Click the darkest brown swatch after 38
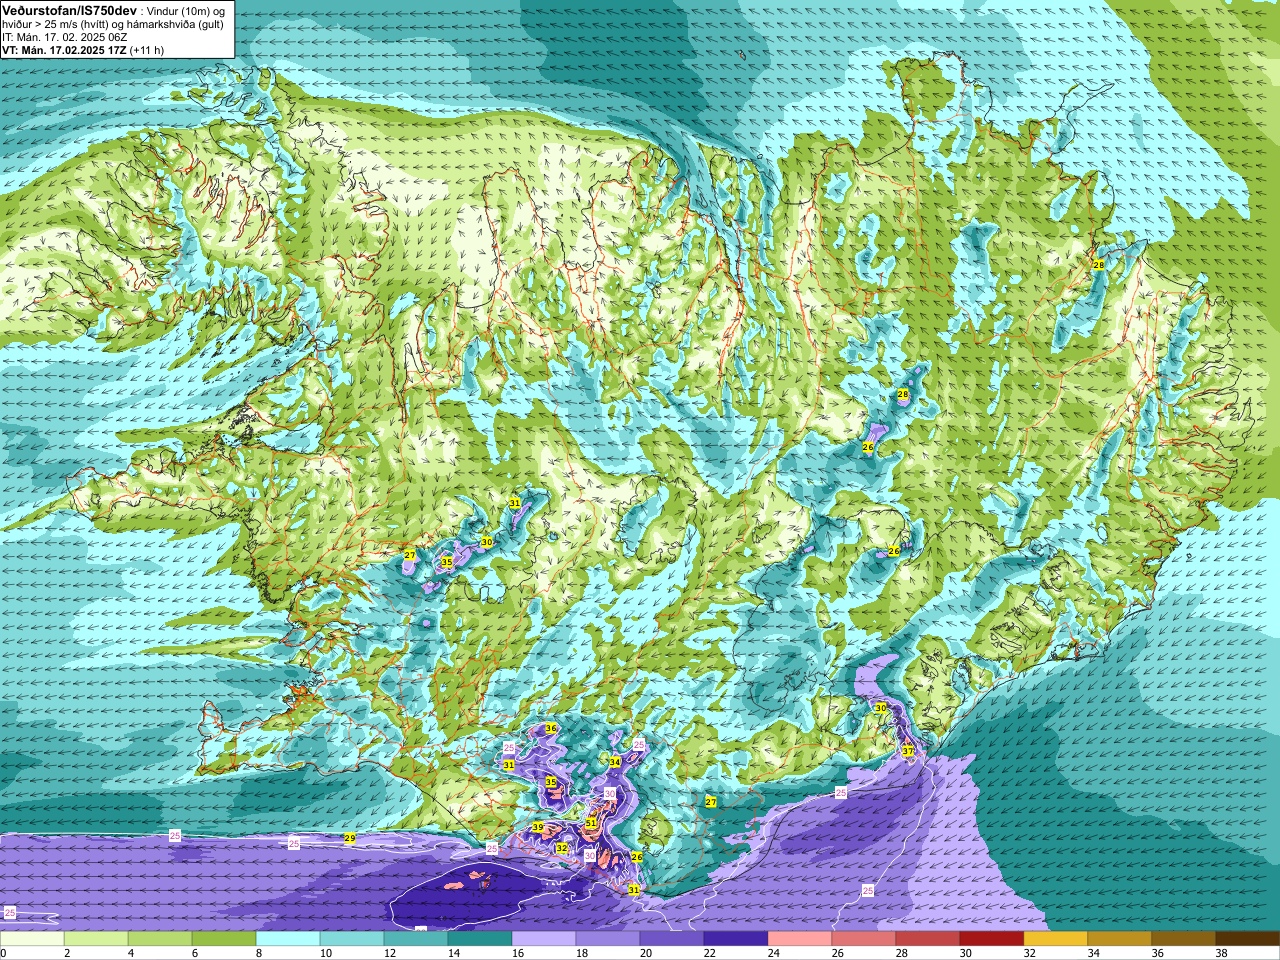This screenshot has width=1280, height=960. (x=1248, y=939)
